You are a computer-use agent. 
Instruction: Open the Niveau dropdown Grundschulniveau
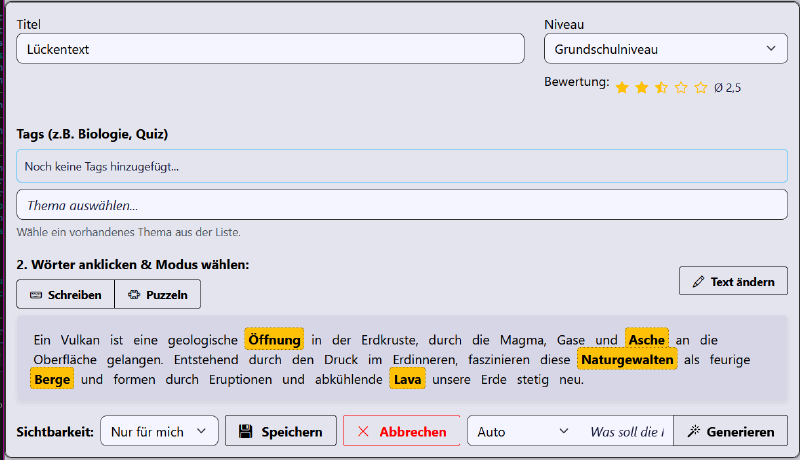(x=666, y=49)
